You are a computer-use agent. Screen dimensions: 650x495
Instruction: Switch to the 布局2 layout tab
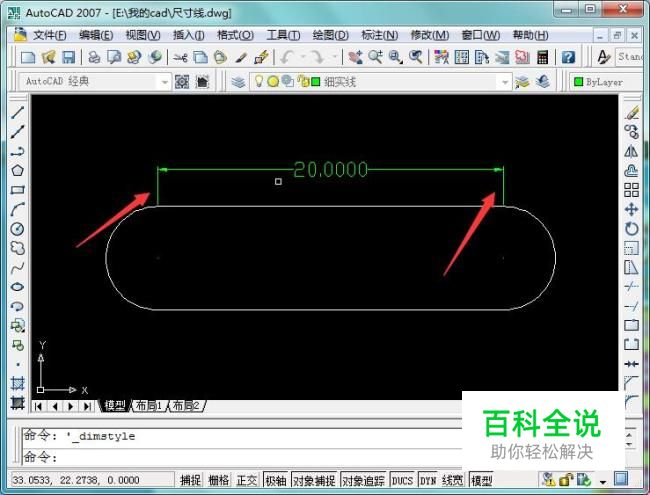pos(187,405)
